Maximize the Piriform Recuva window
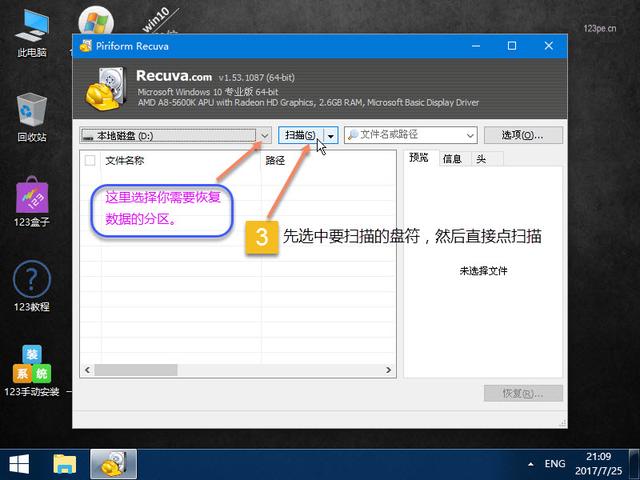 (512, 46)
